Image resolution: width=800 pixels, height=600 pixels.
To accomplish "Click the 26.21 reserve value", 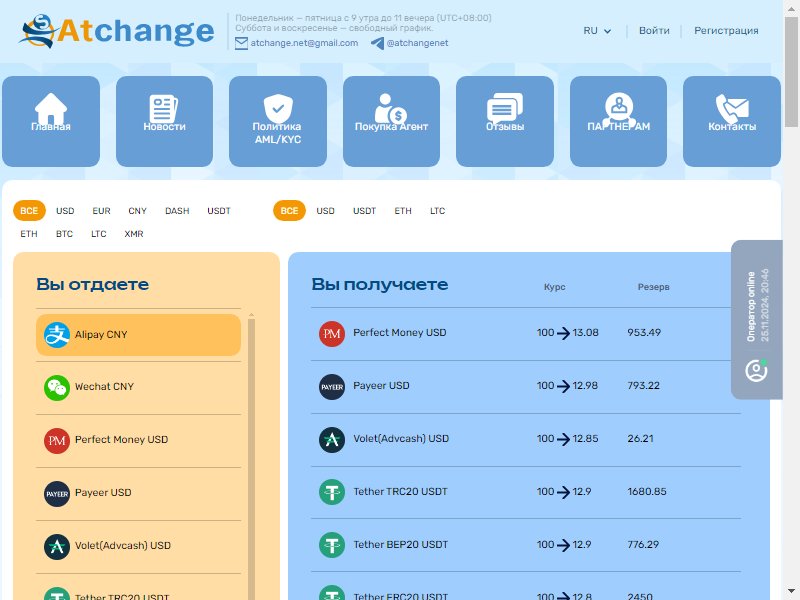I will pyautogui.click(x=640, y=439).
